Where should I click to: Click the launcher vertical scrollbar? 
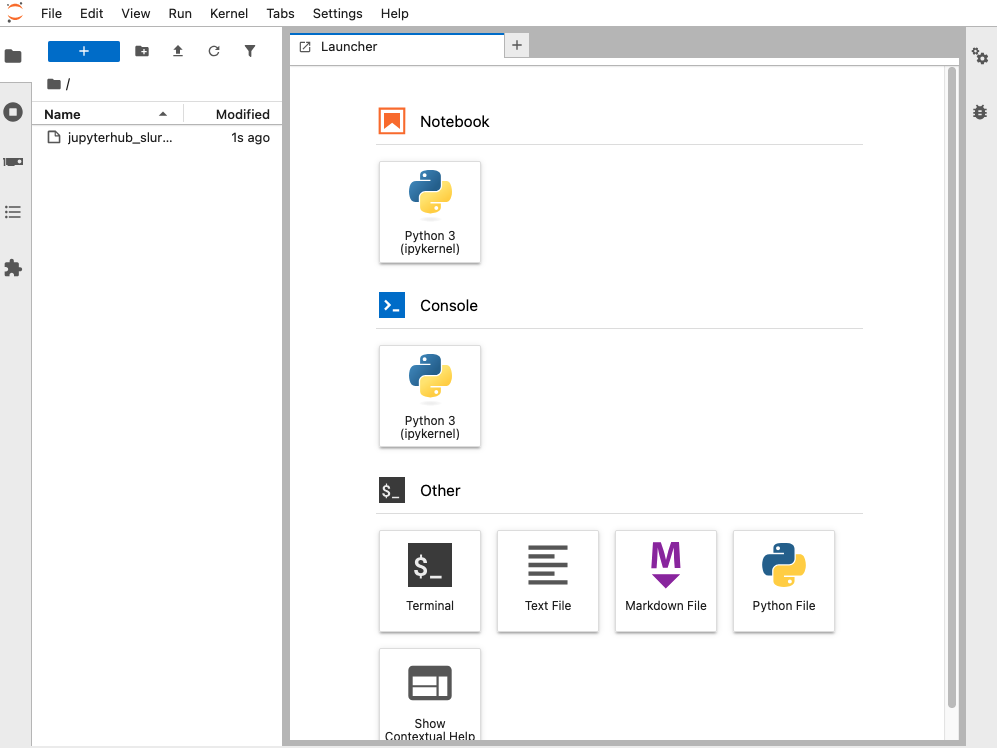click(952, 387)
